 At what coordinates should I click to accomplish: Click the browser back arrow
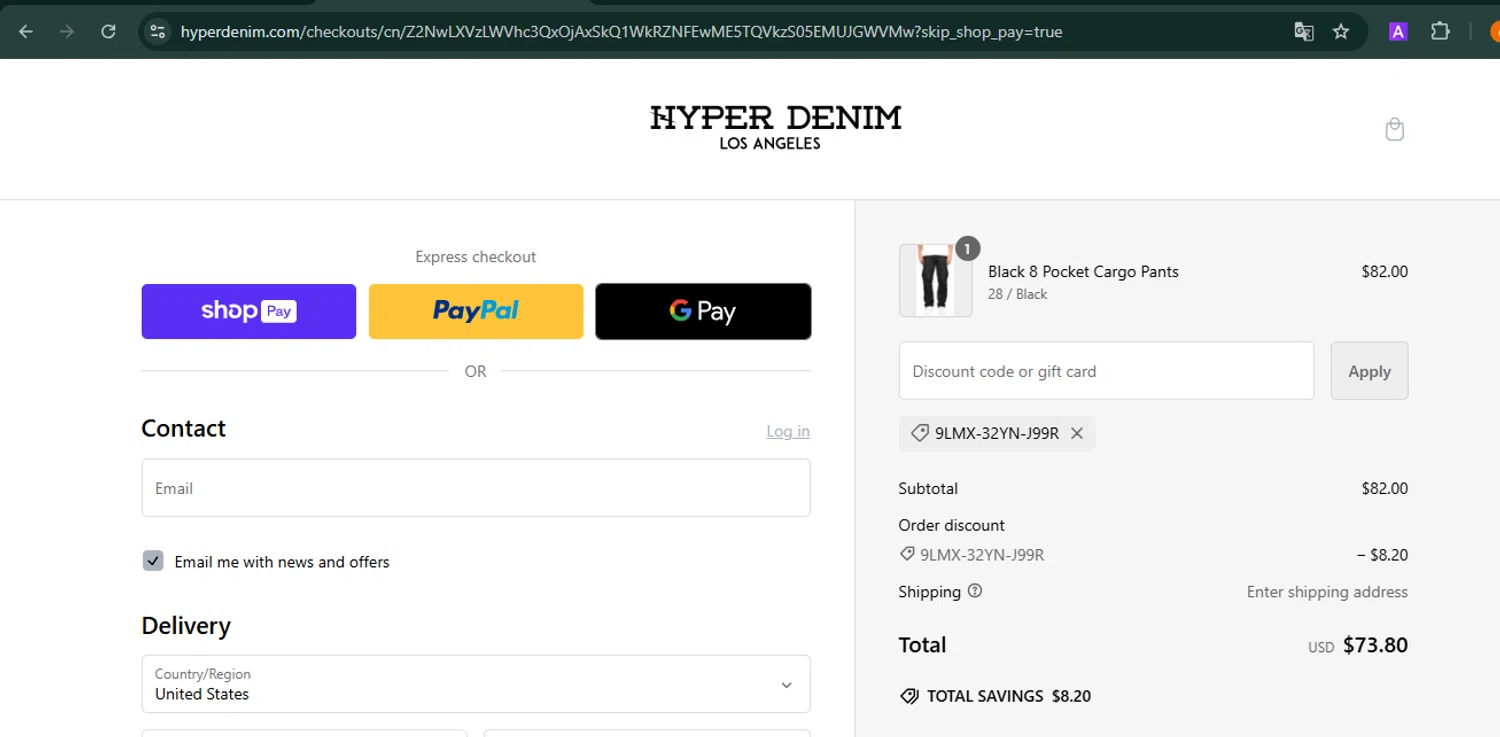pos(26,32)
